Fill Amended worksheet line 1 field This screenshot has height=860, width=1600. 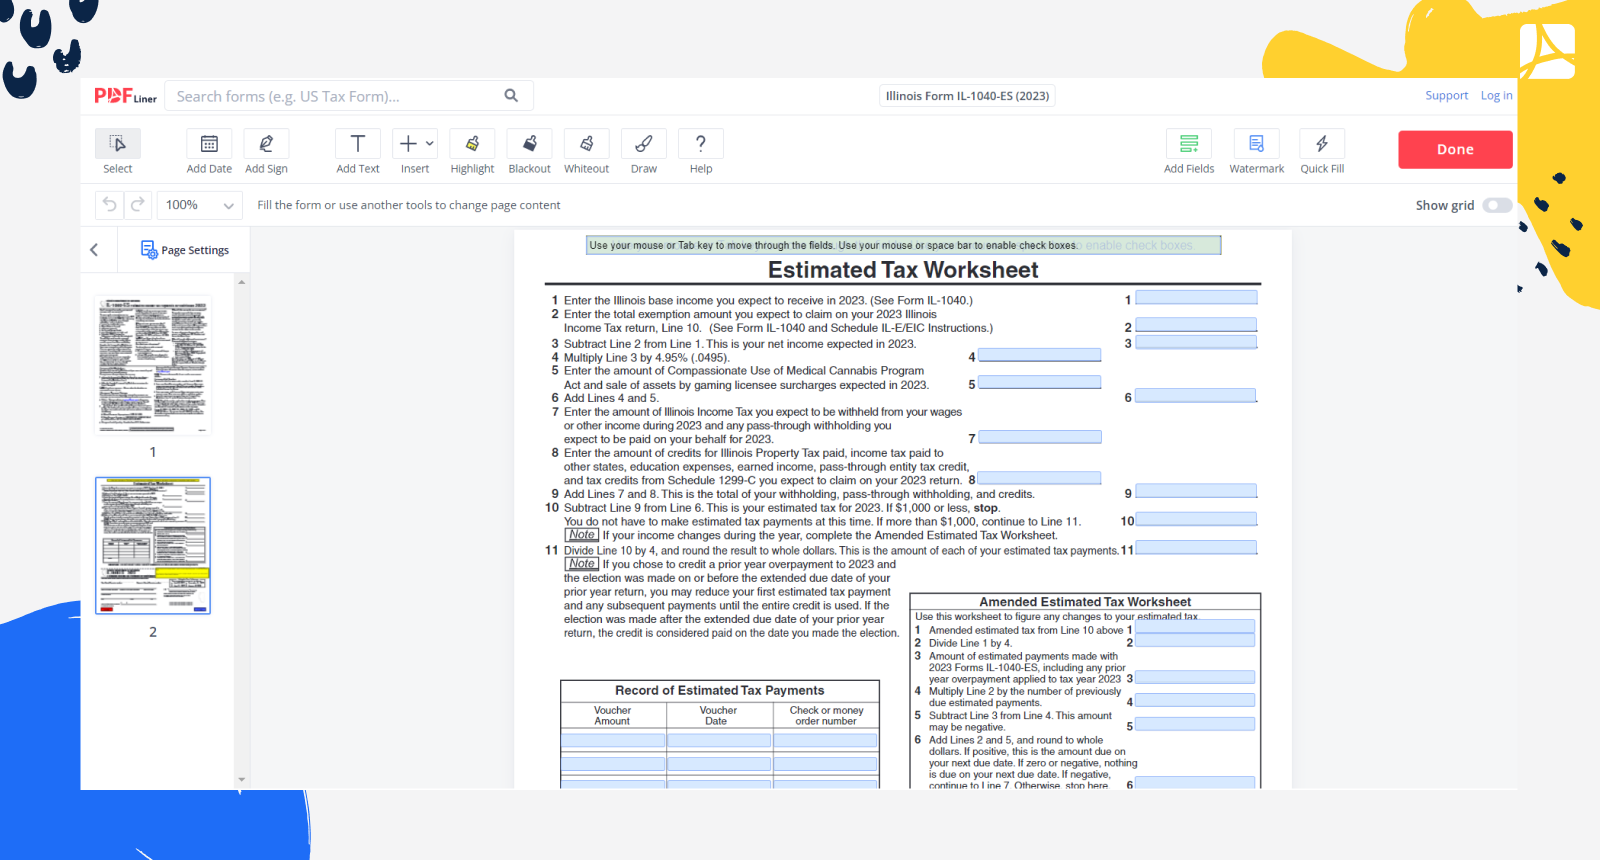pyautogui.click(x=1195, y=627)
